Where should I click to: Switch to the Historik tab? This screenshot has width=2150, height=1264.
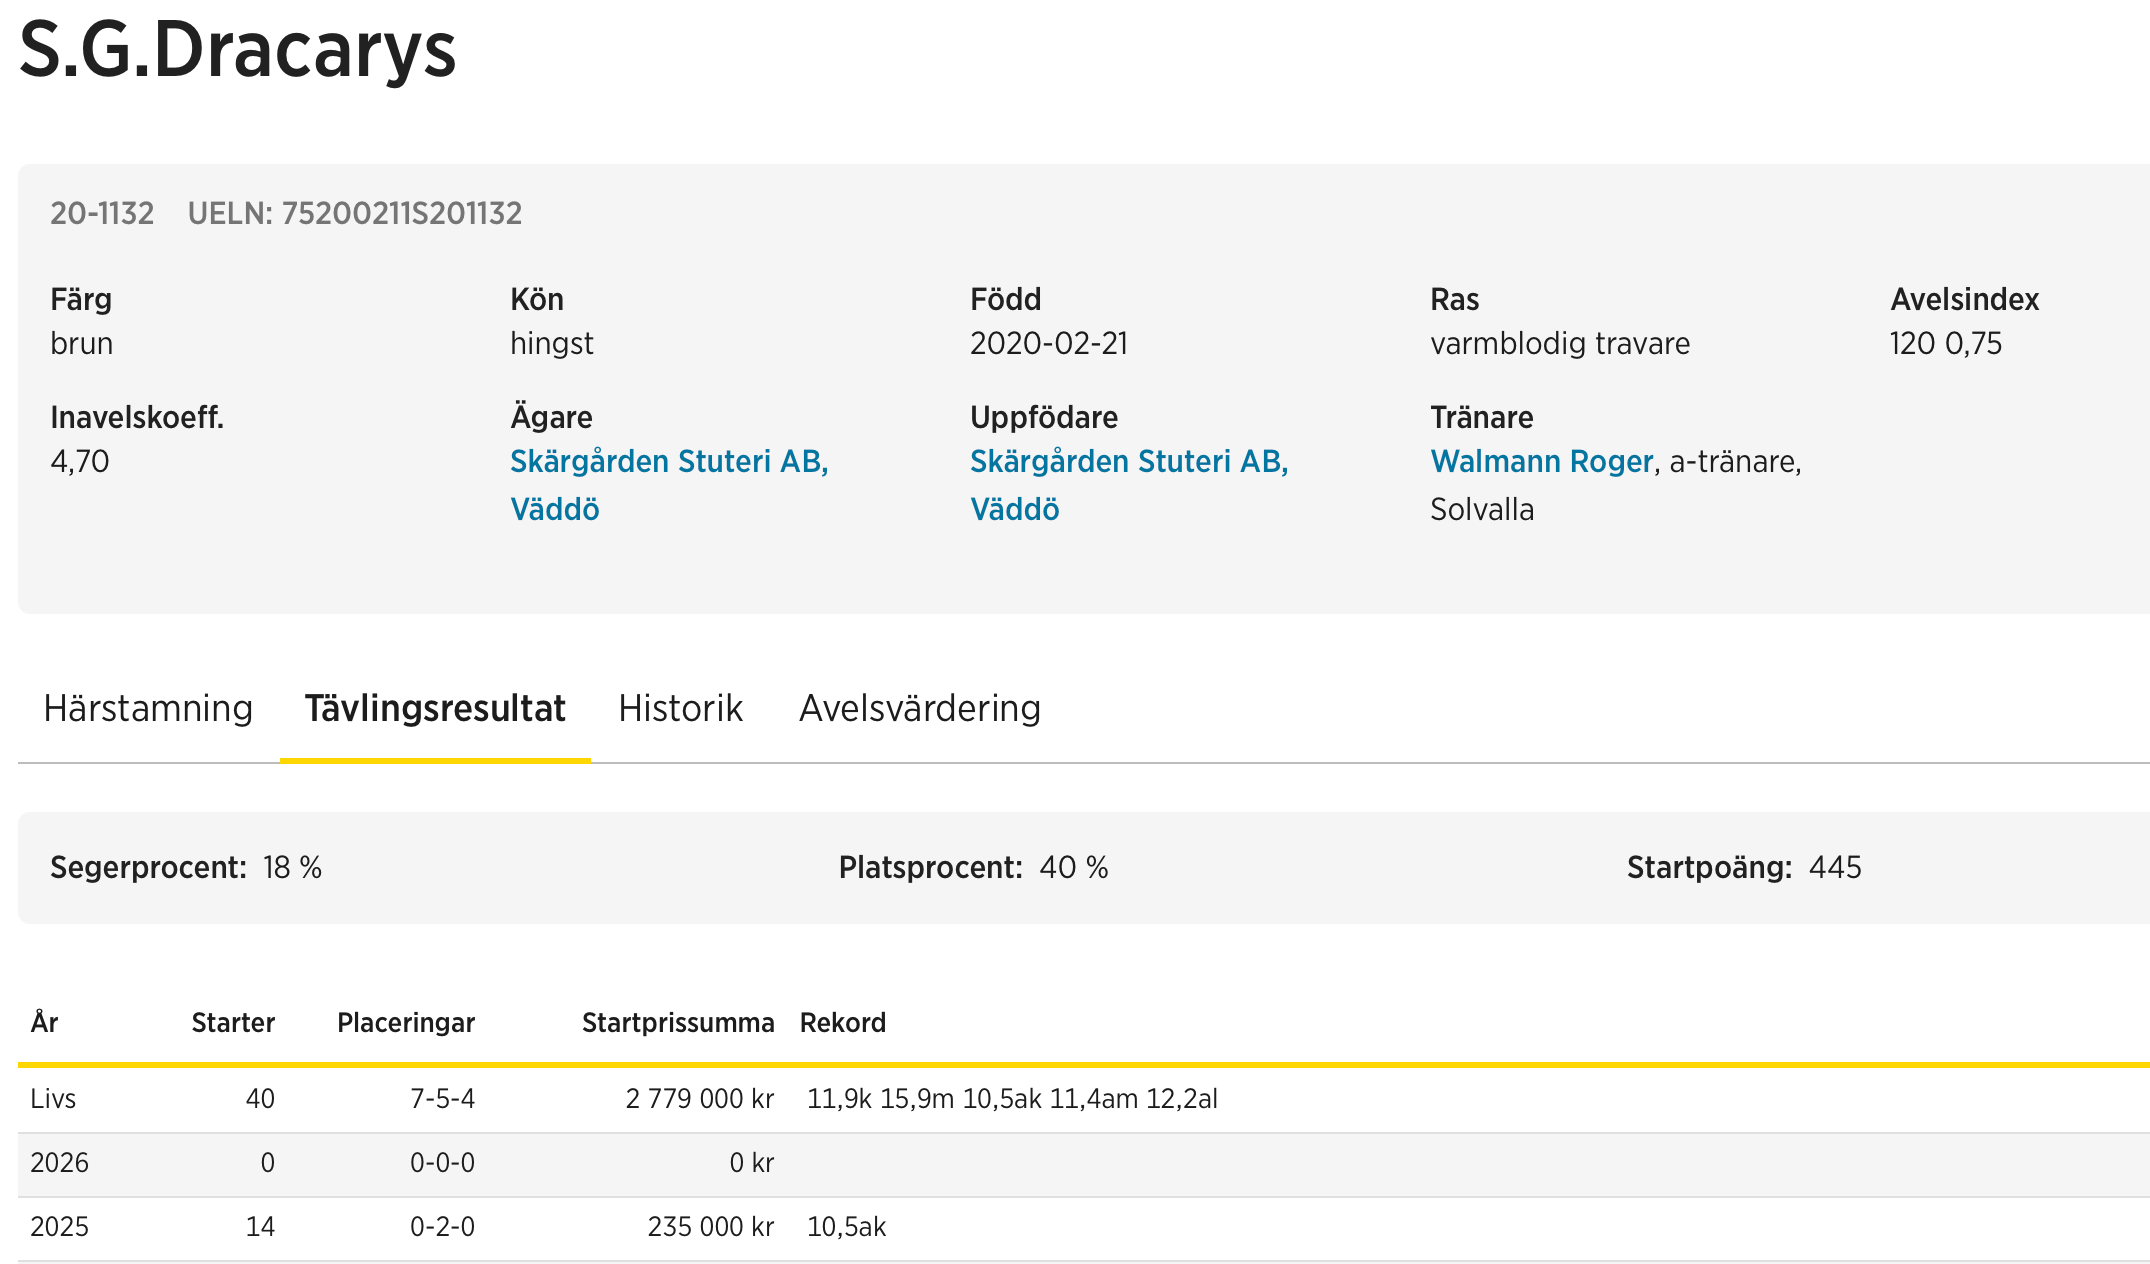680,708
